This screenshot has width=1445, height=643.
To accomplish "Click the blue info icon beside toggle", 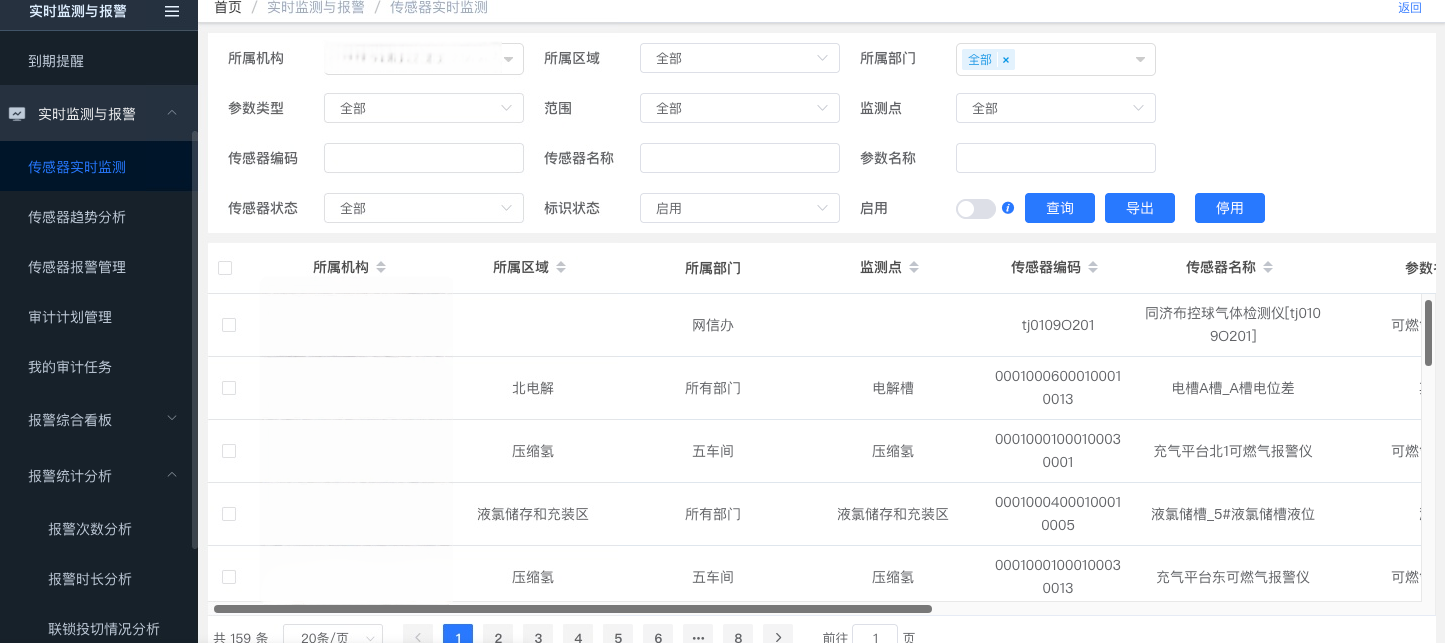I will pyautogui.click(x=1008, y=208).
